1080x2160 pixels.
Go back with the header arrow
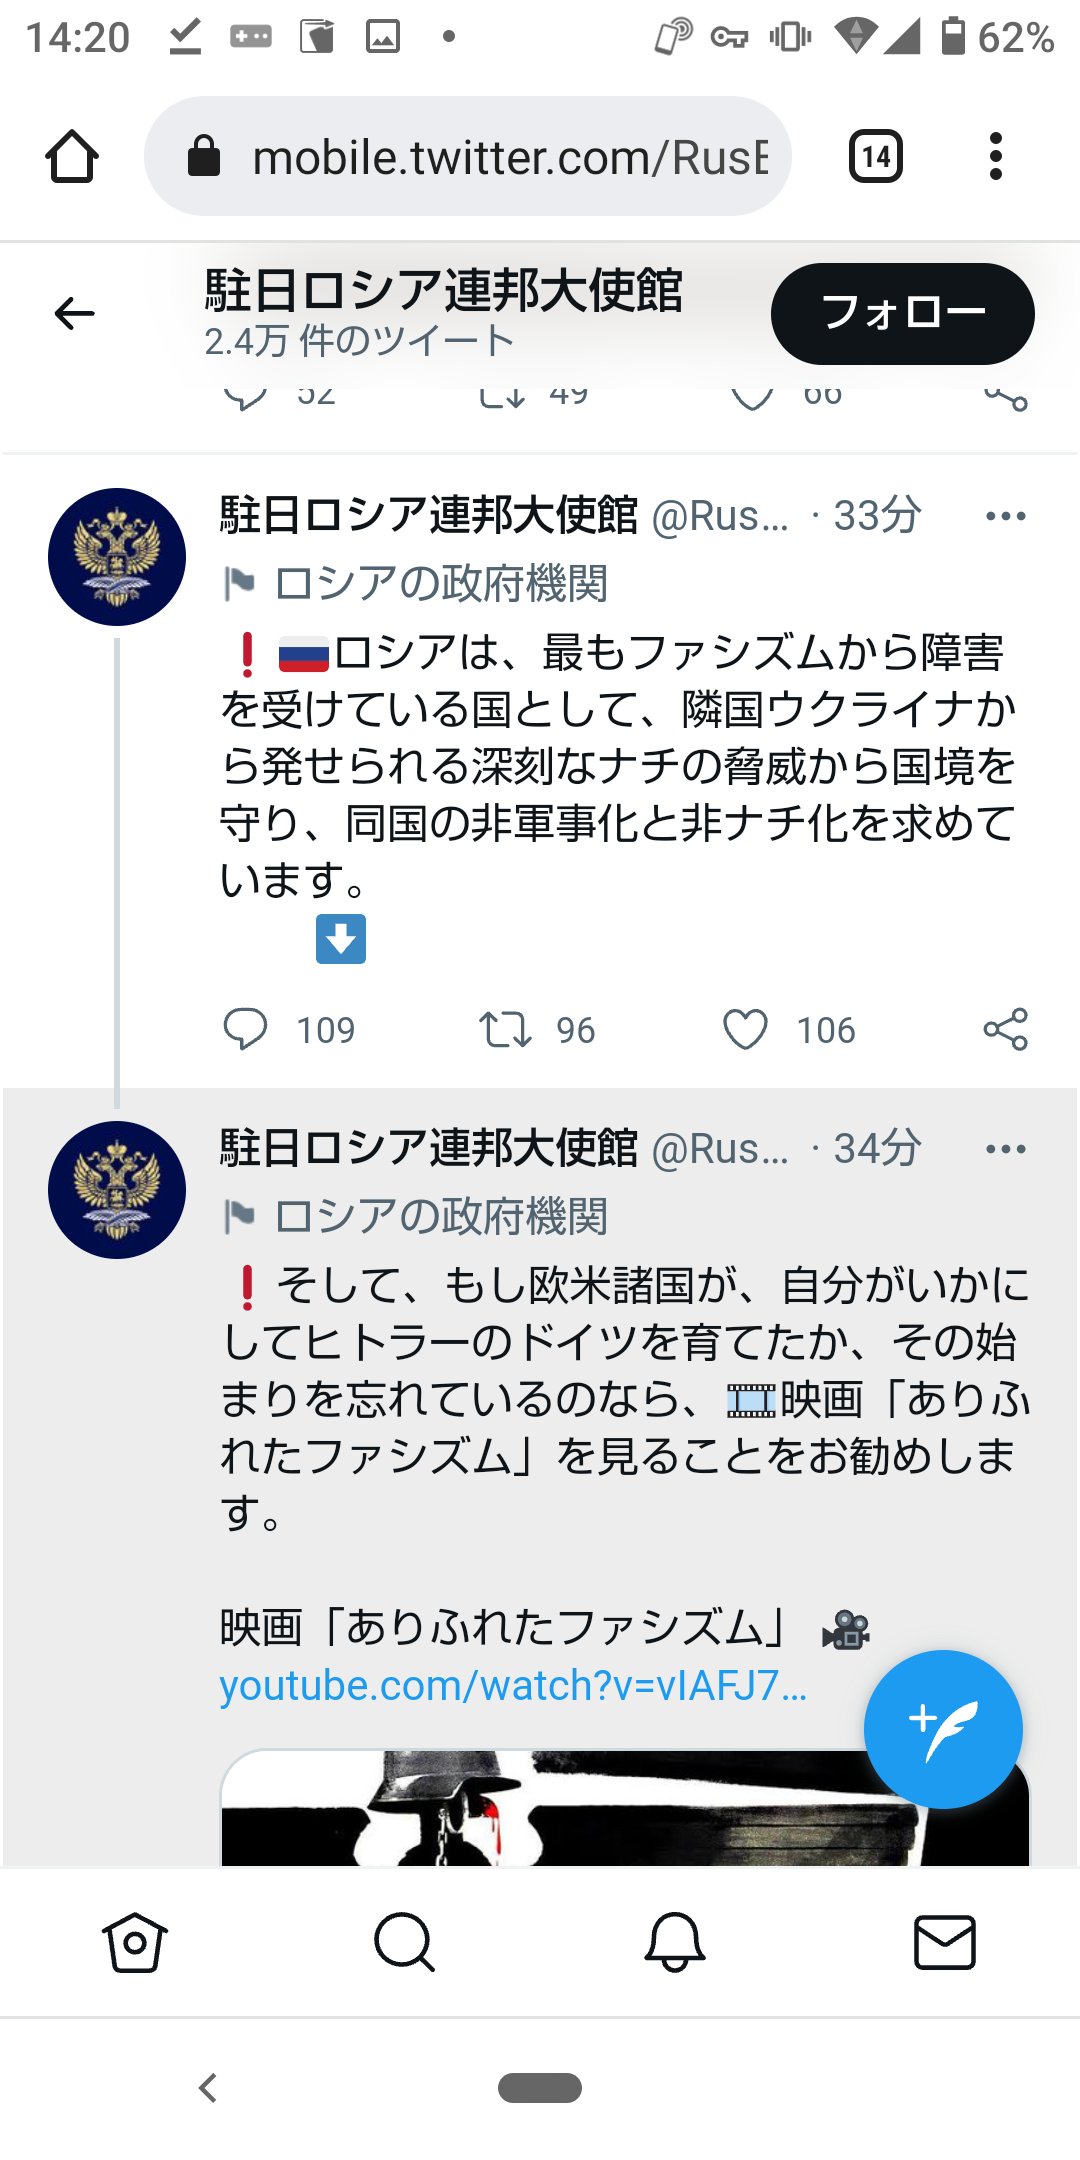(x=74, y=314)
